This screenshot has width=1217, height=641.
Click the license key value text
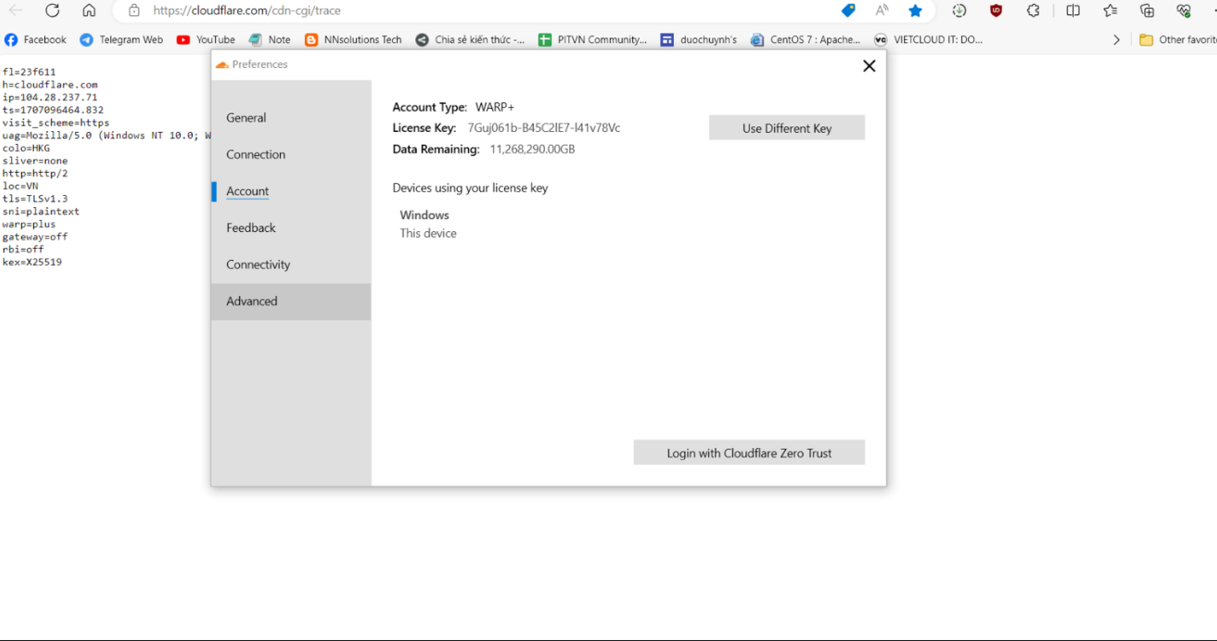(x=544, y=128)
